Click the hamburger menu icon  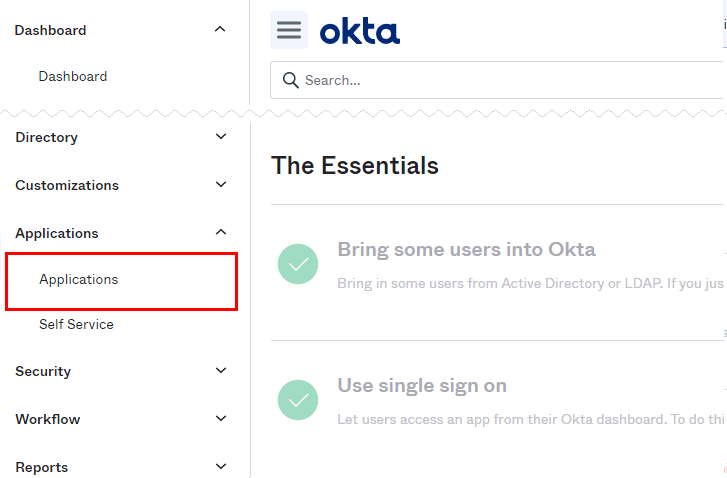(289, 30)
